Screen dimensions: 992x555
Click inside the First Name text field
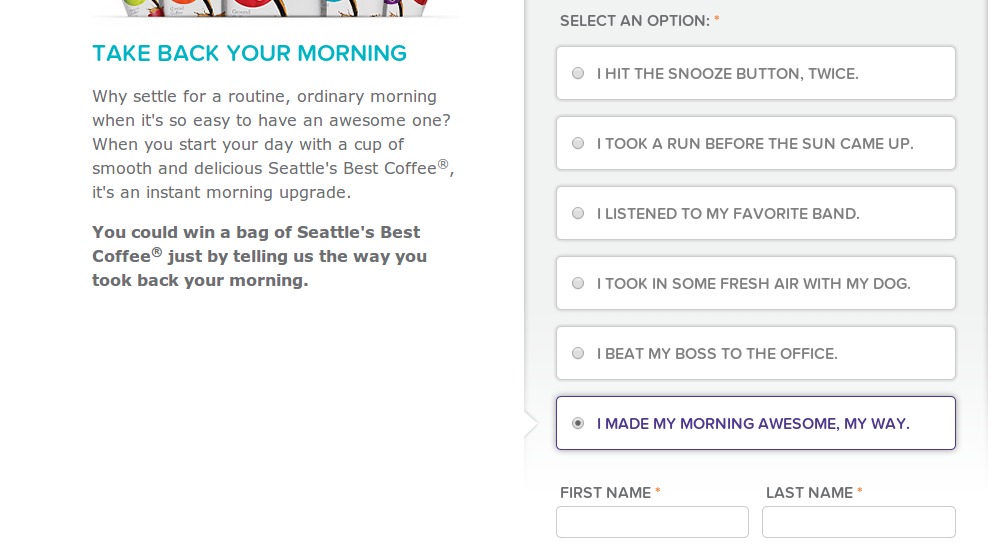[652, 522]
